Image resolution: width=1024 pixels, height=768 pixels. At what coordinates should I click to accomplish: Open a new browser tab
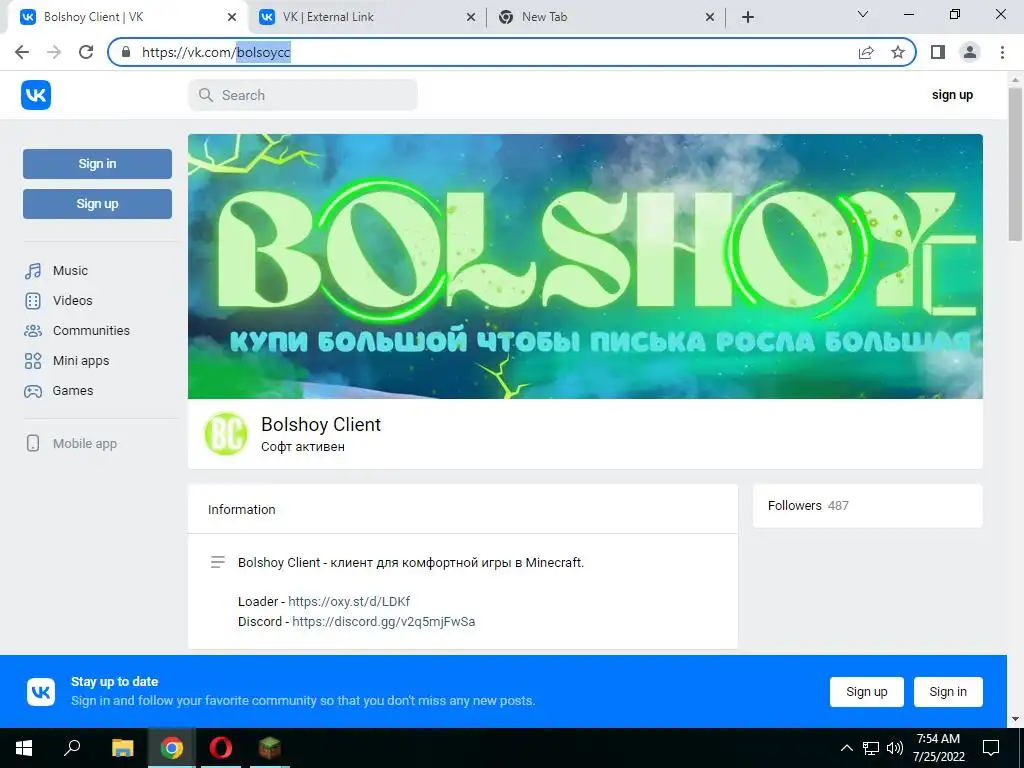pyautogui.click(x=748, y=17)
